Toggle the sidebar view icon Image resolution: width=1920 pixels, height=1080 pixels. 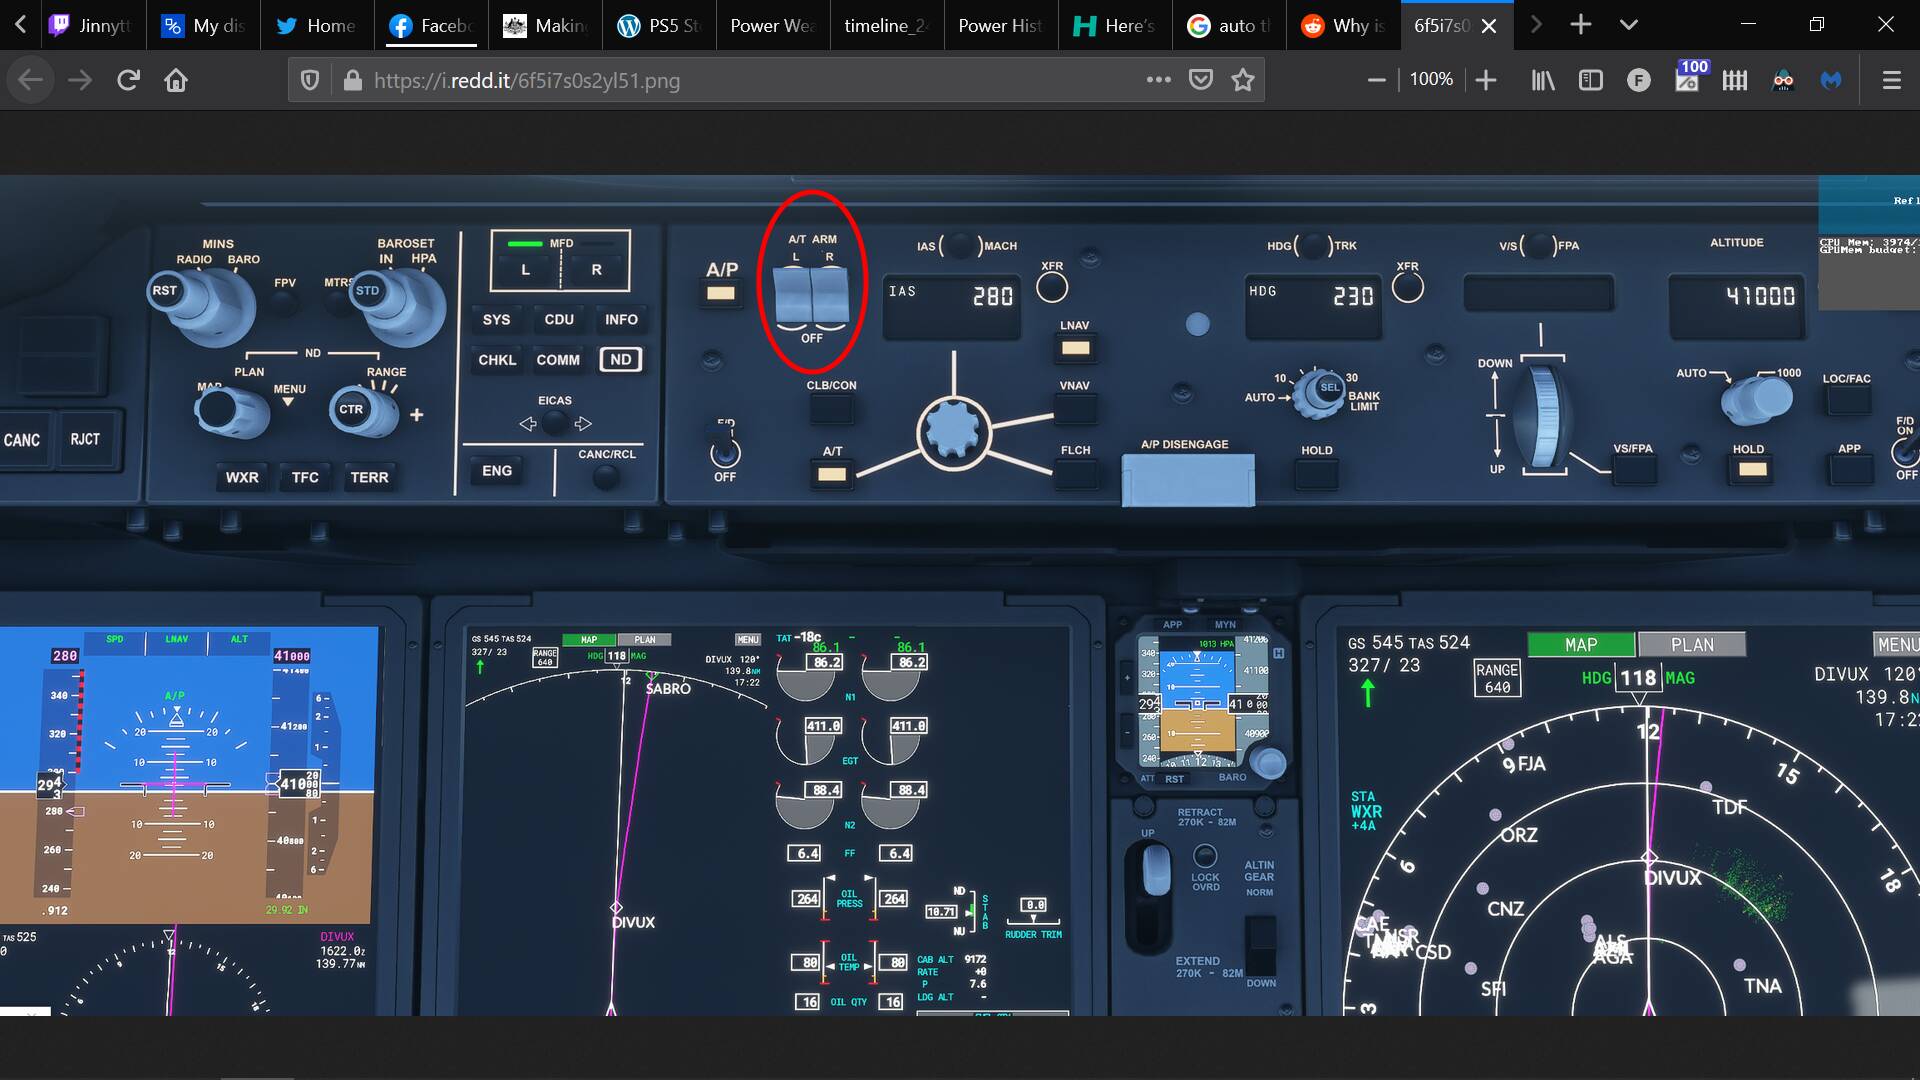[x=1590, y=80]
